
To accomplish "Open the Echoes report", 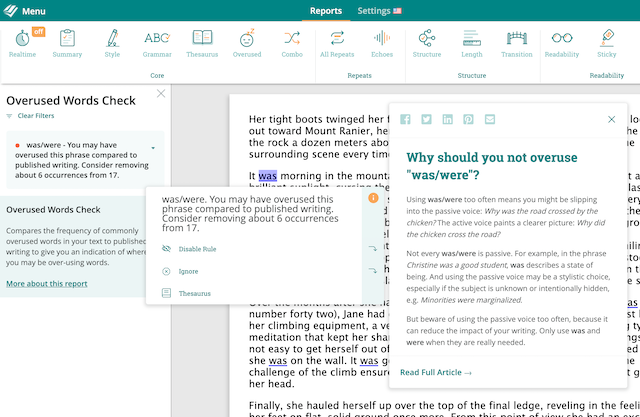I will click(382, 43).
